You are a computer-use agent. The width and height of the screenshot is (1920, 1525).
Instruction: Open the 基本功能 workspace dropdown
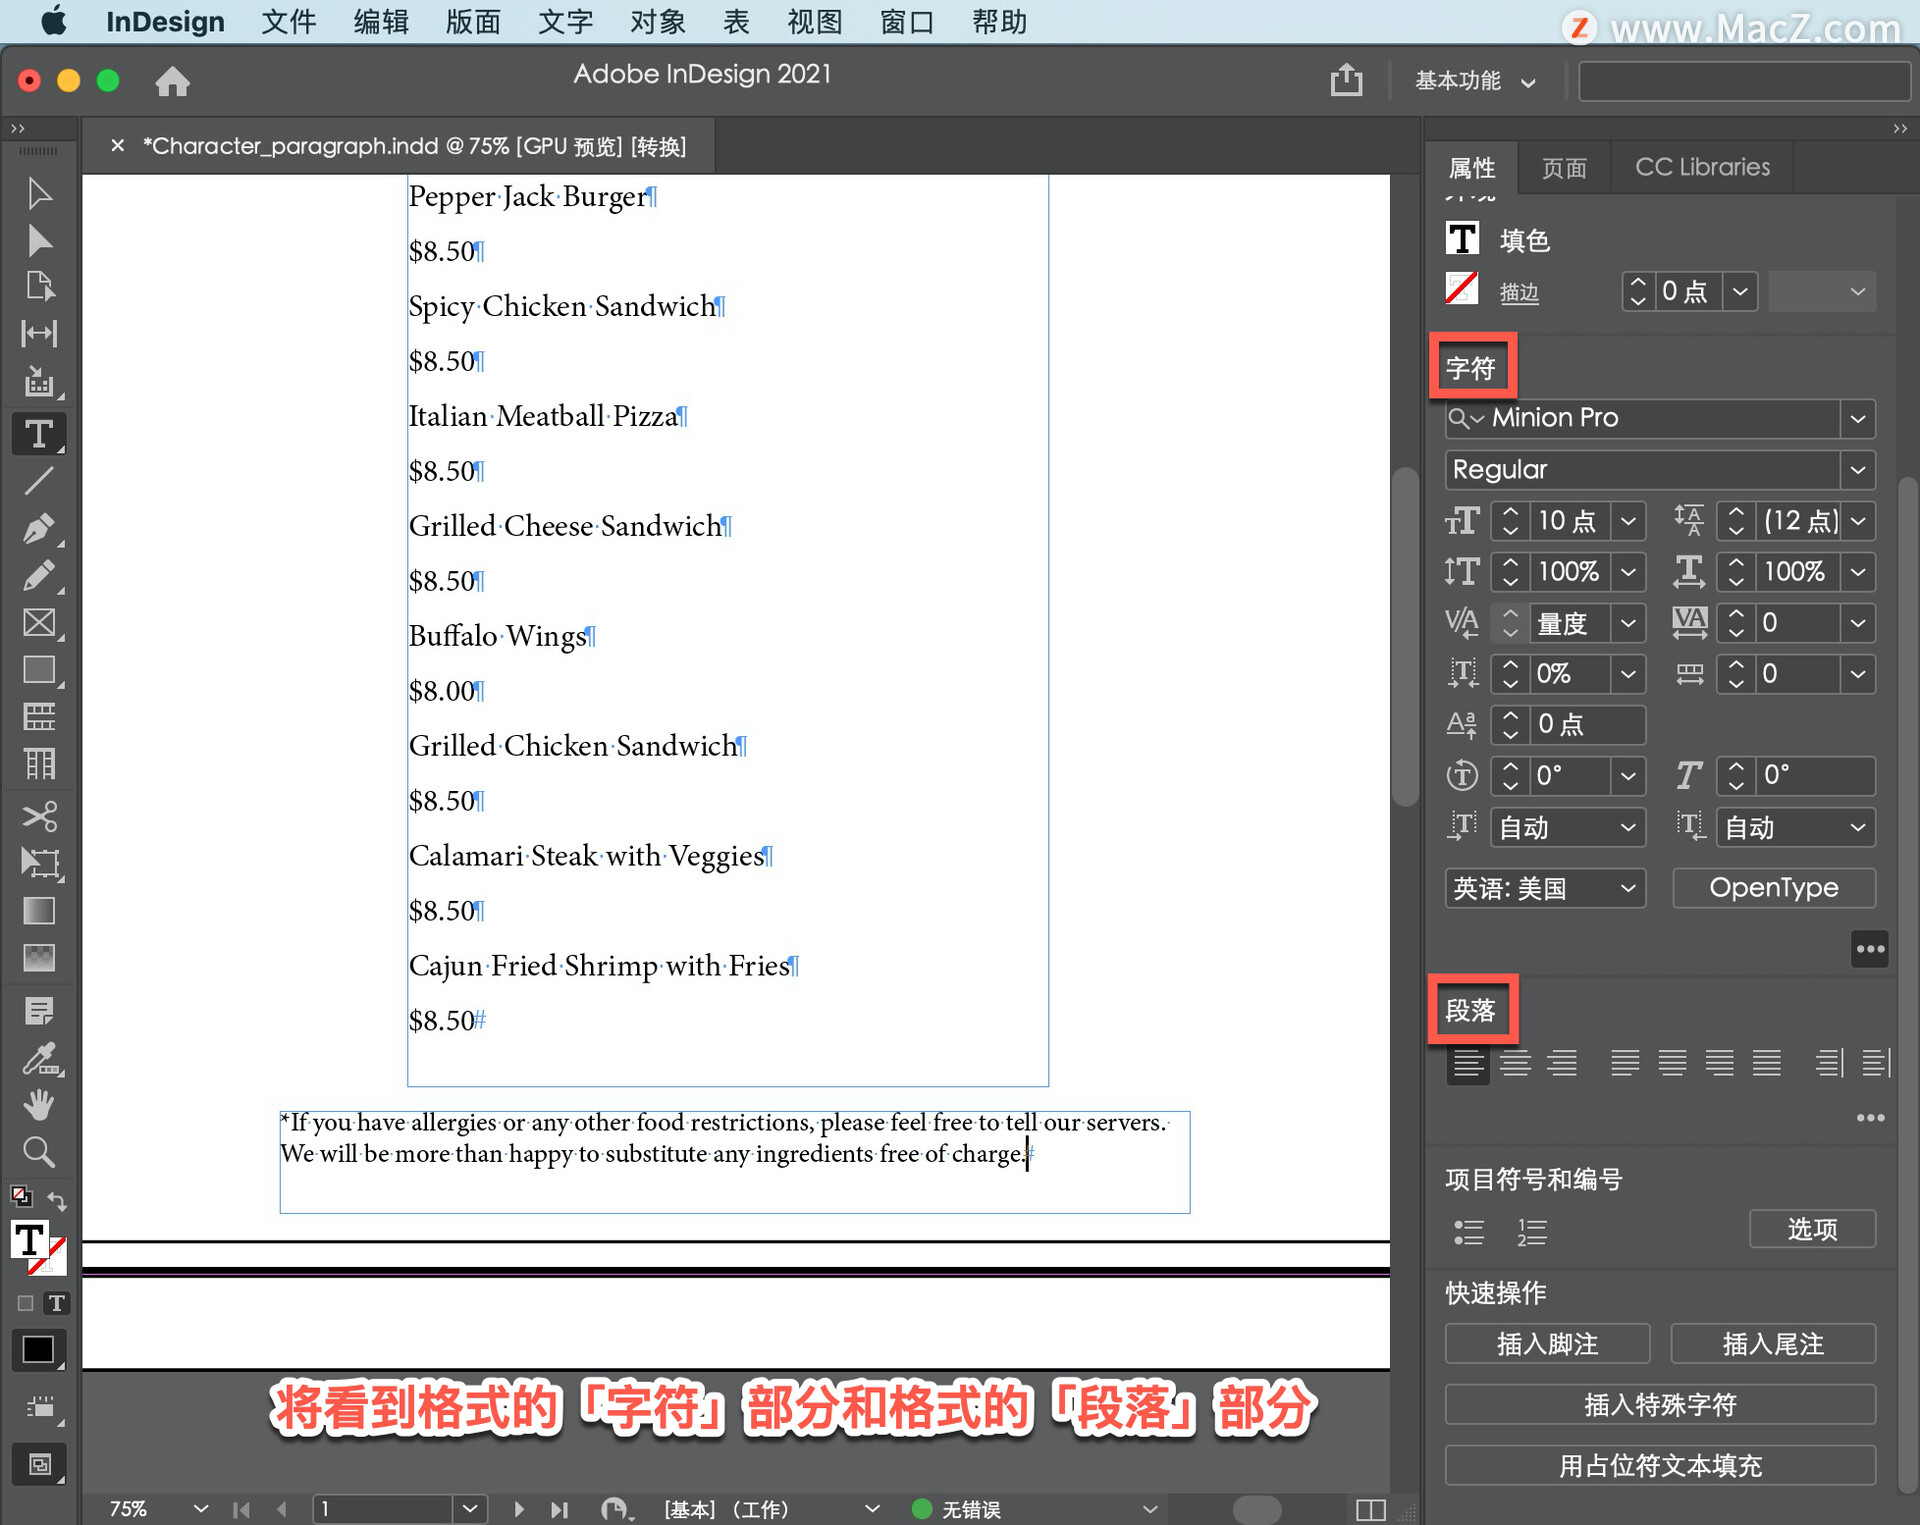click(1475, 81)
